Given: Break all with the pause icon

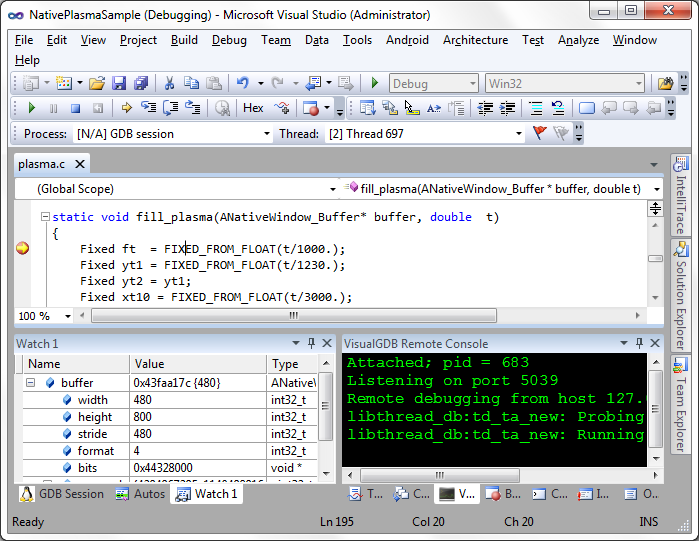Looking at the screenshot, I should point(53,108).
